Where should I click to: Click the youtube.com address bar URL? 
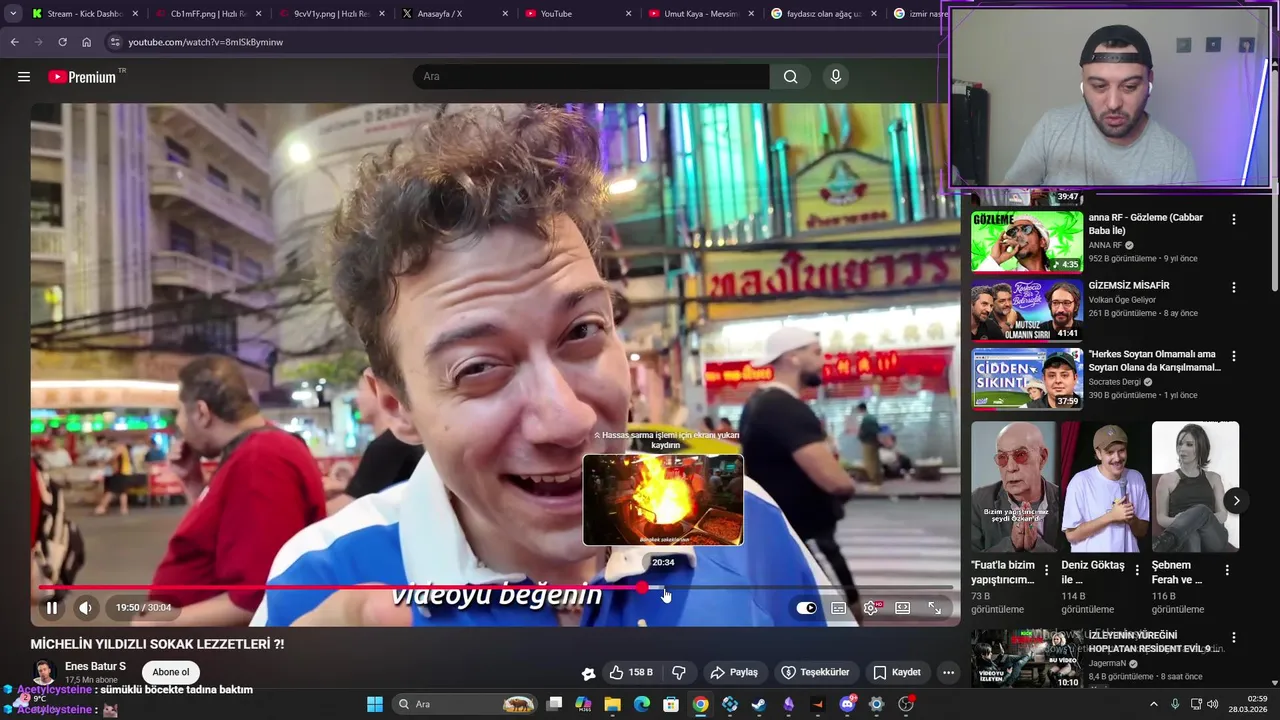pos(205,42)
